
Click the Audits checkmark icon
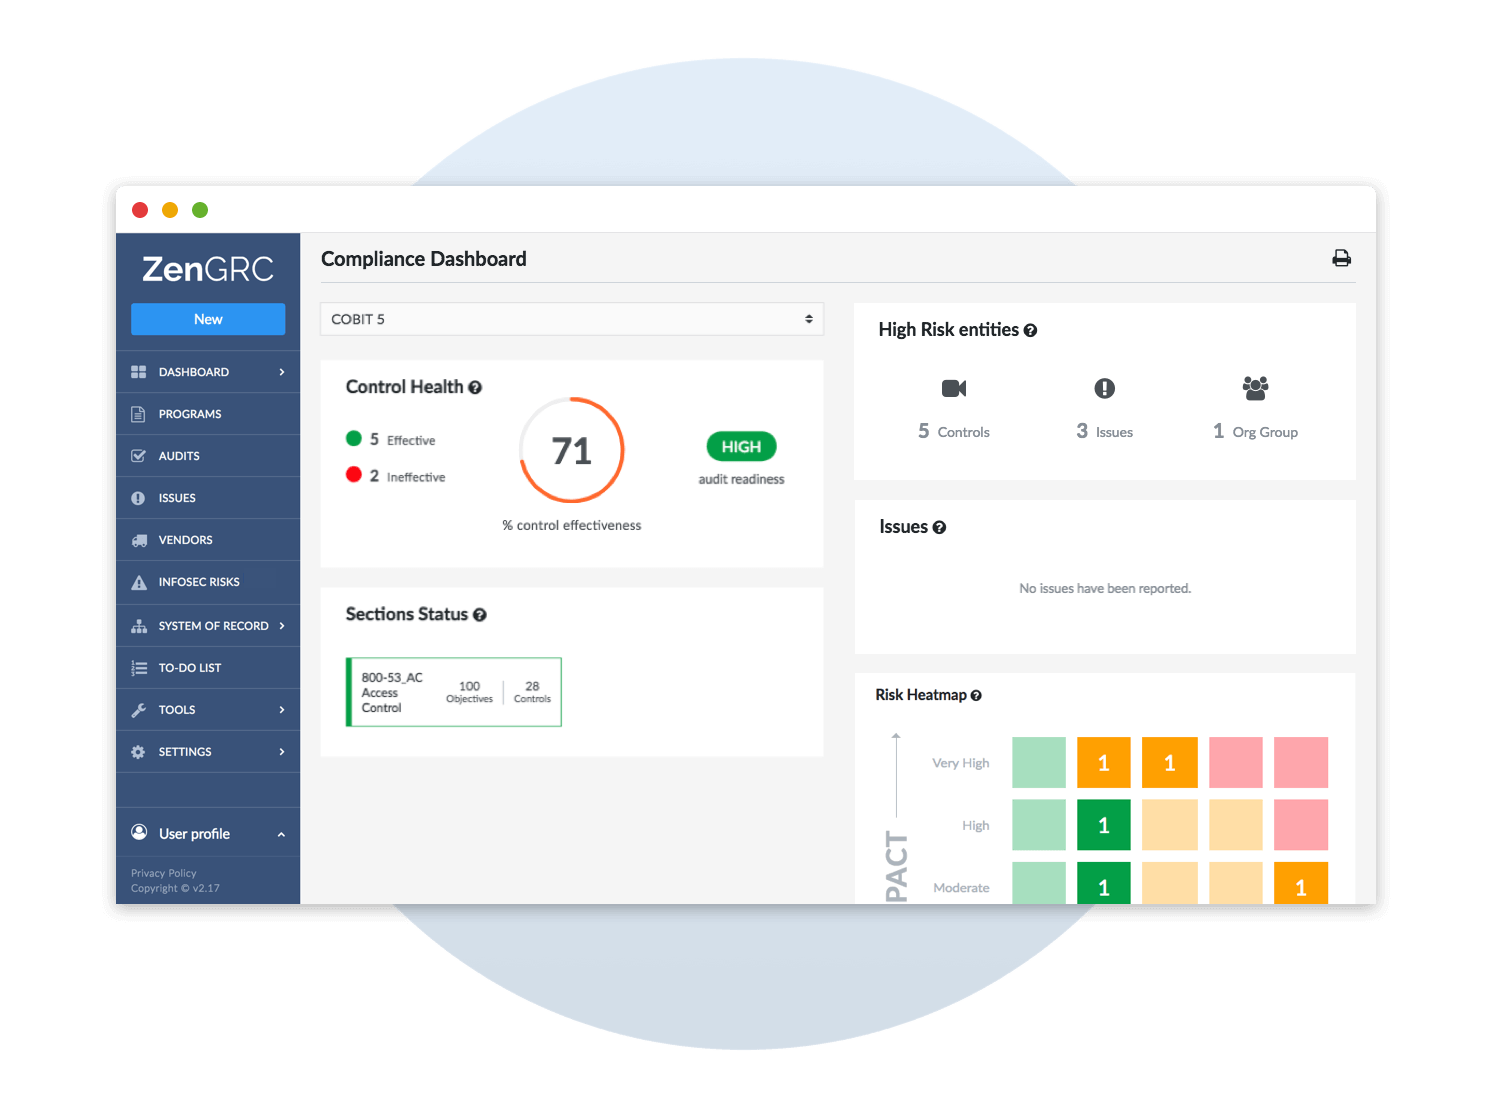pyautogui.click(x=139, y=456)
